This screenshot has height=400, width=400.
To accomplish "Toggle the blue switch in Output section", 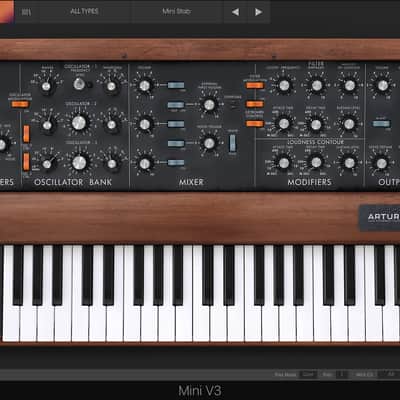I will (x=381, y=124).
